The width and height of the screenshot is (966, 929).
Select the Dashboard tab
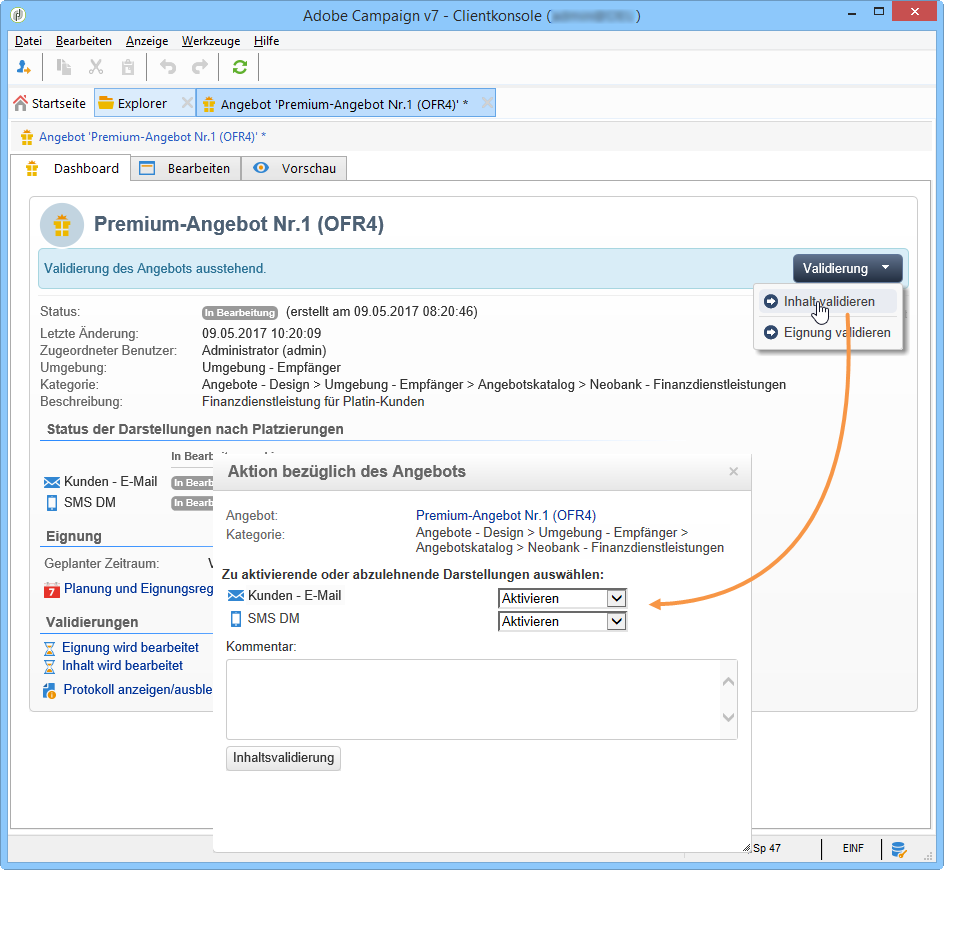[x=71, y=168]
